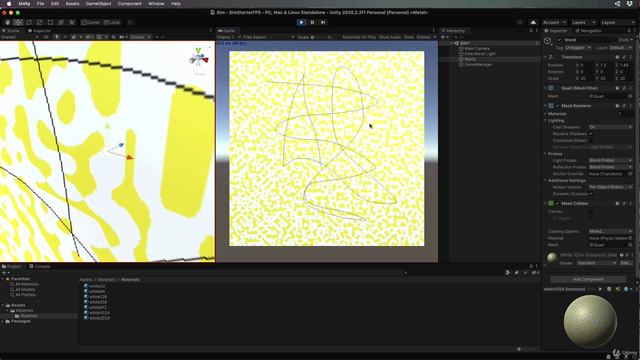Select the Rect tool in toolbar
640x360 pixels.
(x=50, y=22)
